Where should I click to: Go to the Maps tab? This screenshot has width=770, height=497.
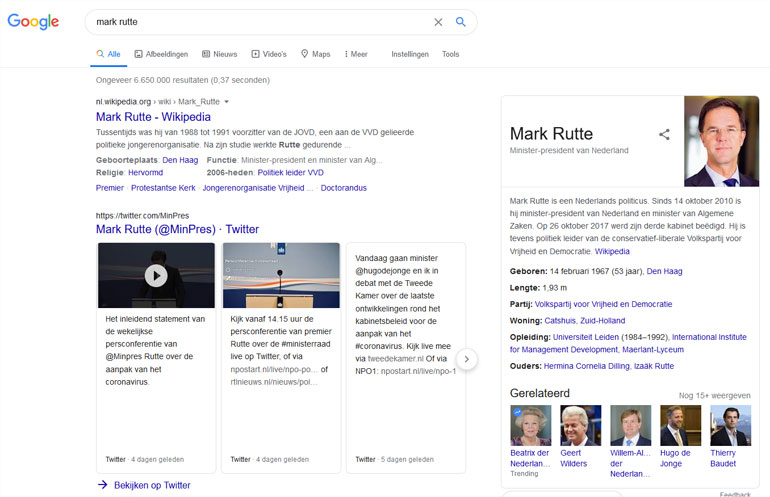316,54
